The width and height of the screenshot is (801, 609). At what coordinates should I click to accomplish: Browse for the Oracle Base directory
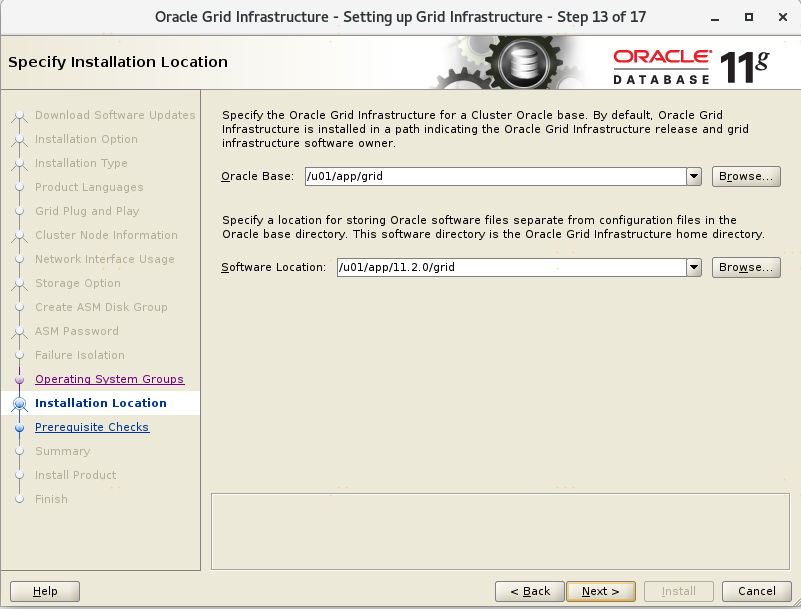pos(746,176)
